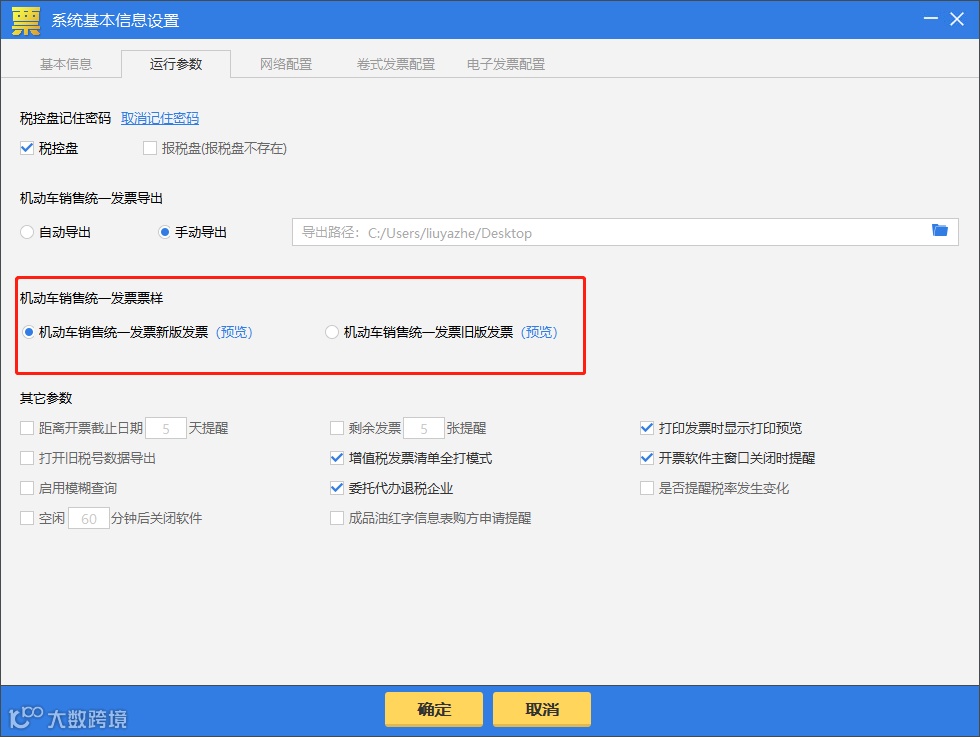Enable 距离开票截止日期 reminder checkbox
This screenshot has width=980, height=737.
click(27, 428)
